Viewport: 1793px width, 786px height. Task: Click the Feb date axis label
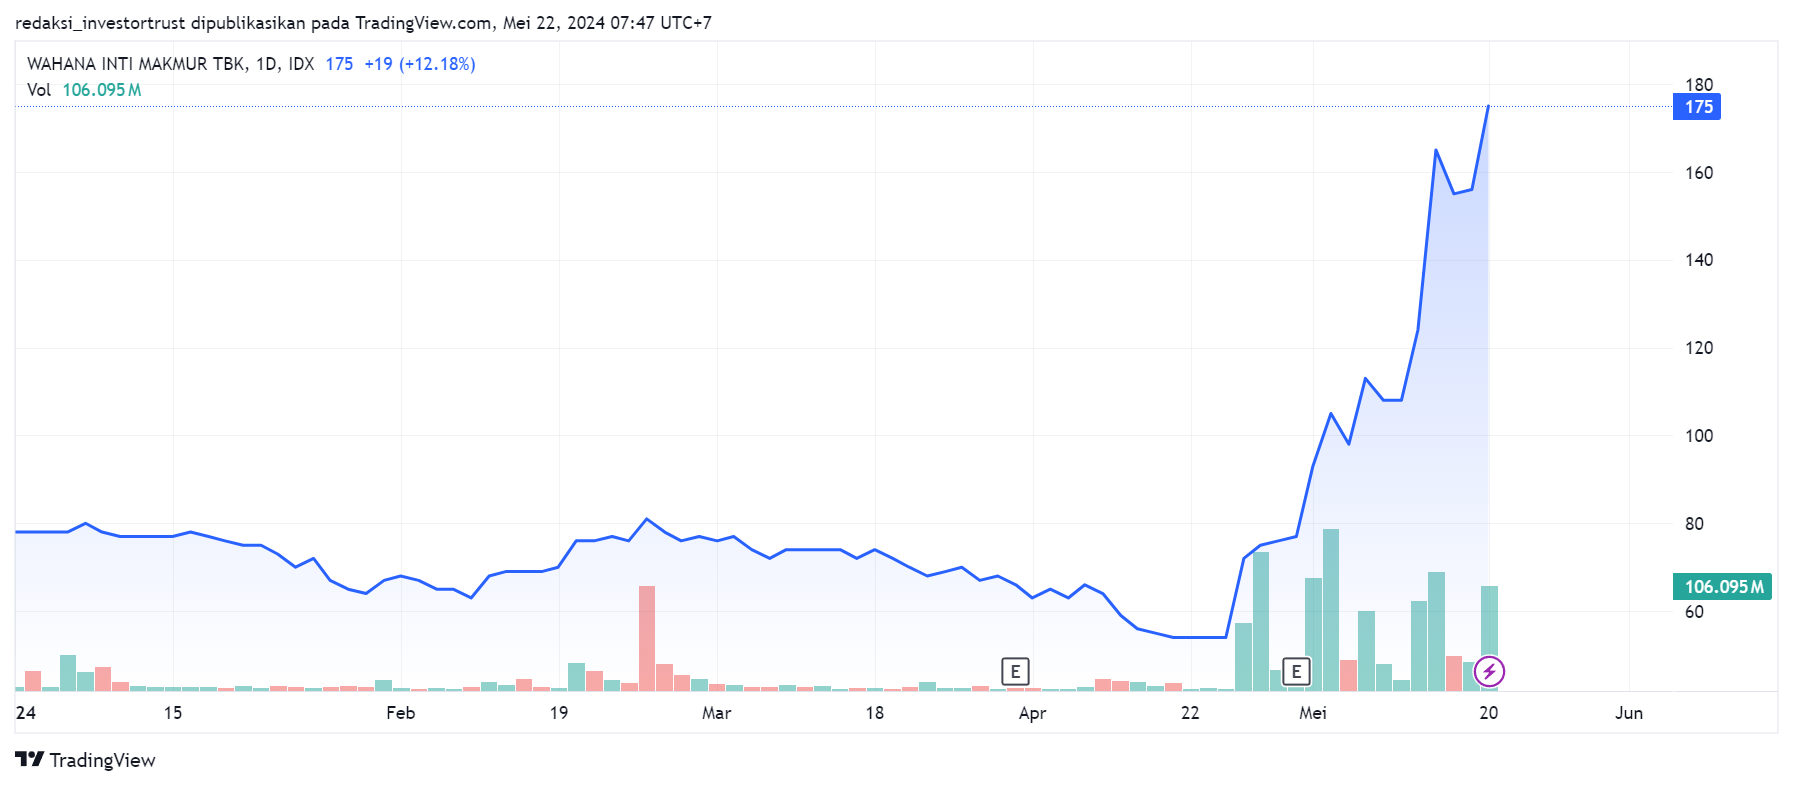click(x=400, y=713)
